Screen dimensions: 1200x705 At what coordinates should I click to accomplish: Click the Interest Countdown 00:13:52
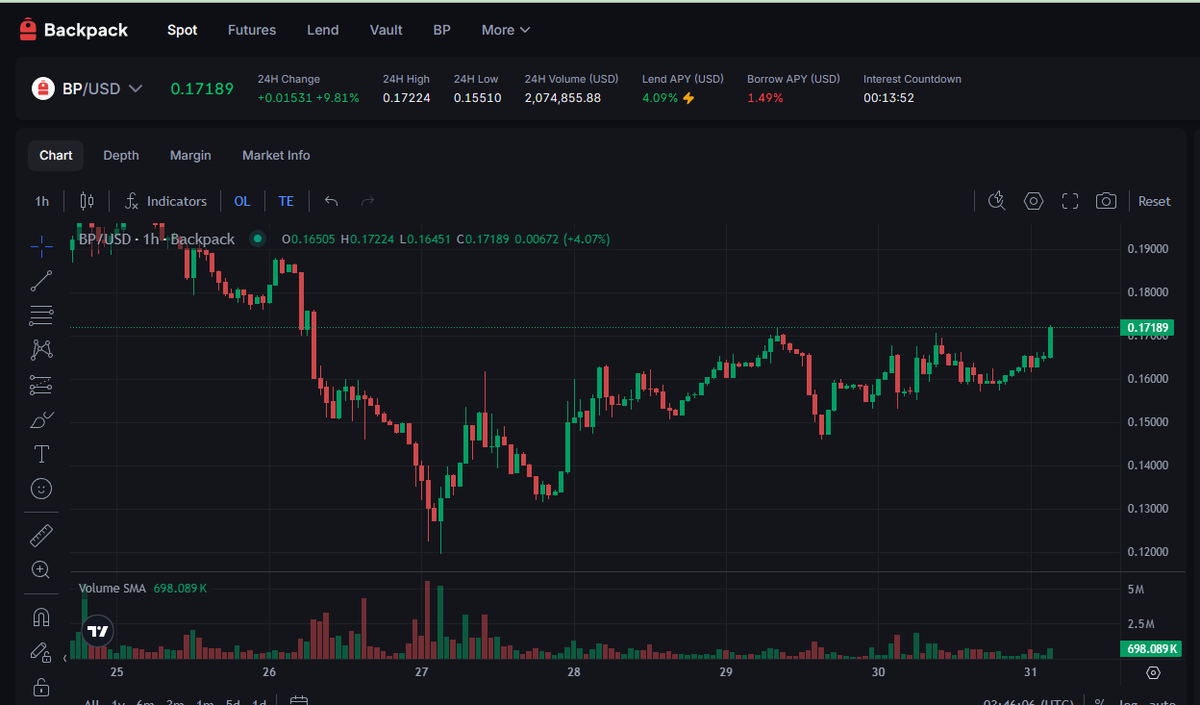[x=889, y=98]
